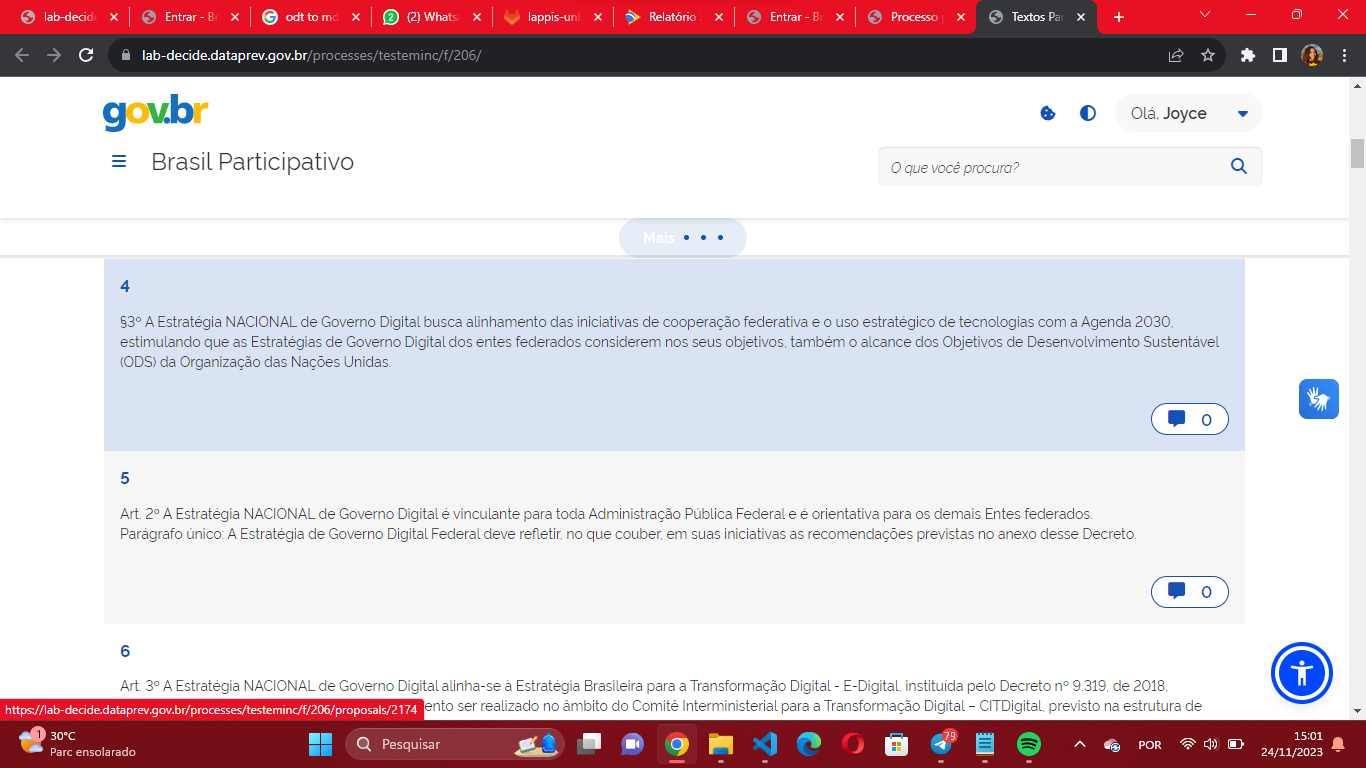The image size is (1366, 768).
Task: Open comments for paragraph 5
Action: [1189, 591]
